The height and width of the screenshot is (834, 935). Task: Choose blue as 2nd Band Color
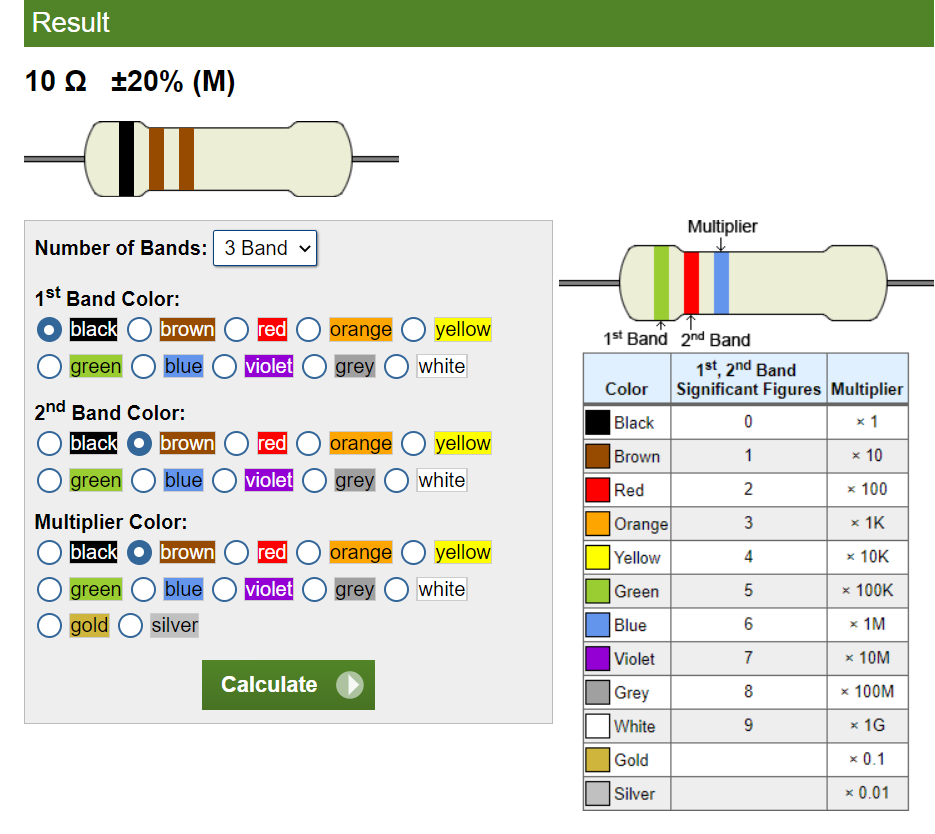[x=143, y=480]
